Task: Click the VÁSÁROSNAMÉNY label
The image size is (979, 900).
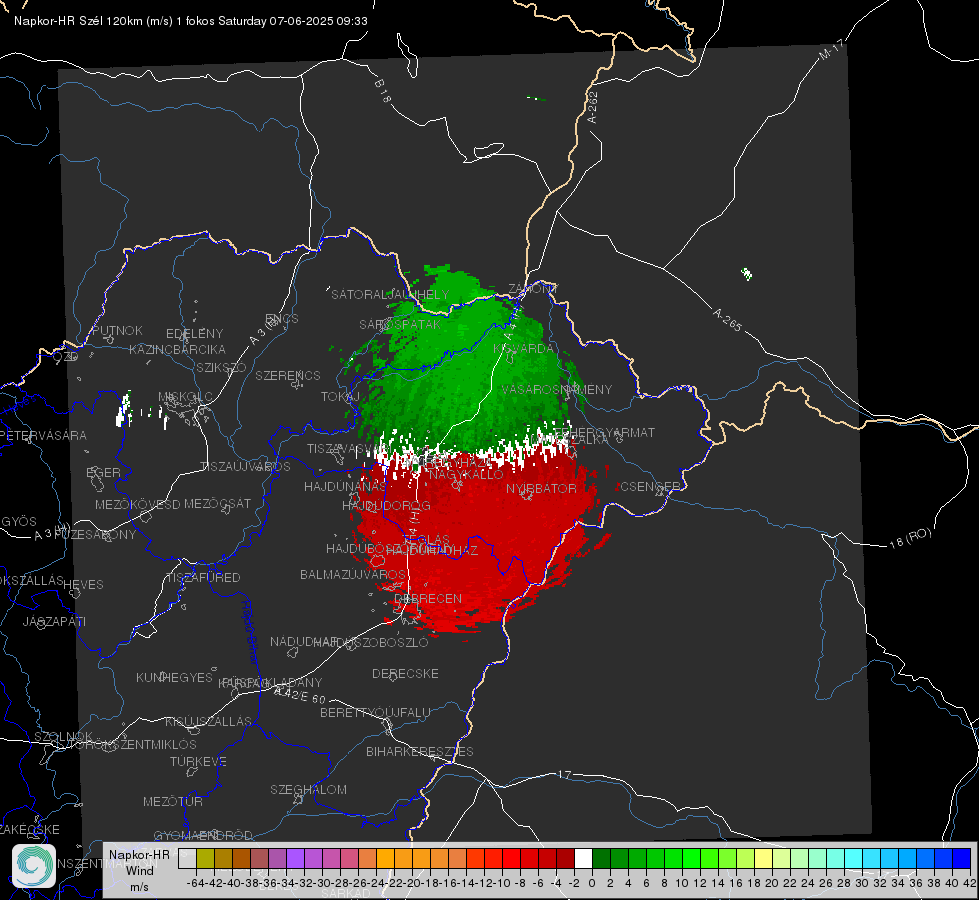Action: [557, 389]
